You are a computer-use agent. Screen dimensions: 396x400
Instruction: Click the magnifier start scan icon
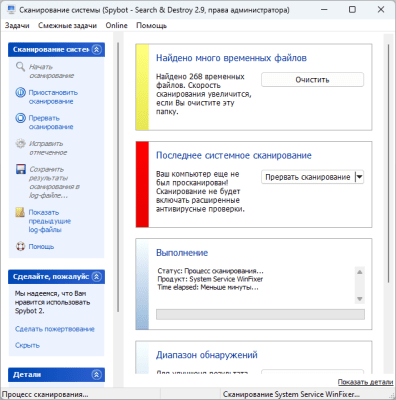click(x=20, y=67)
